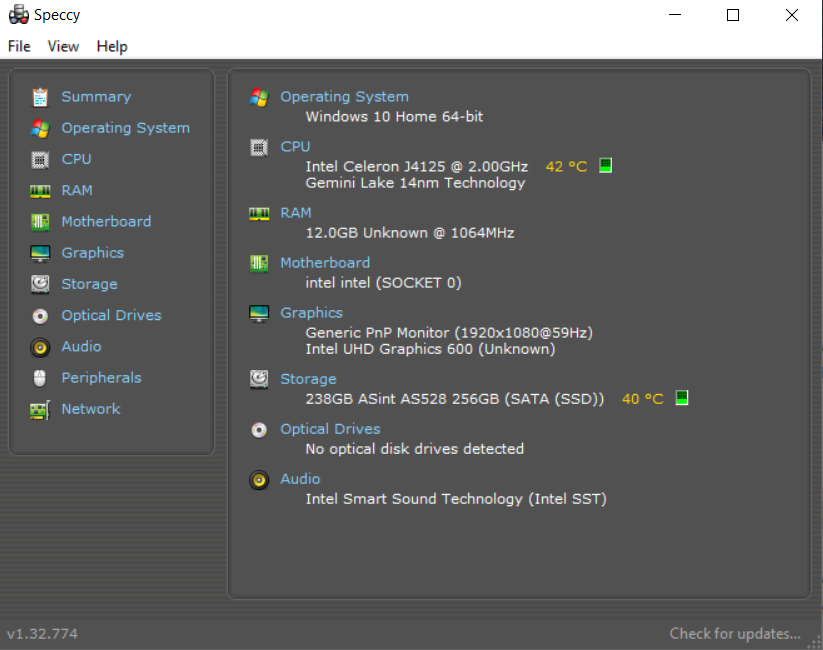Image resolution: width=823 pixels, height=650 pixels.
Task: Click the Storage hard drive icon in sidebar
Action: coord(40,285)
